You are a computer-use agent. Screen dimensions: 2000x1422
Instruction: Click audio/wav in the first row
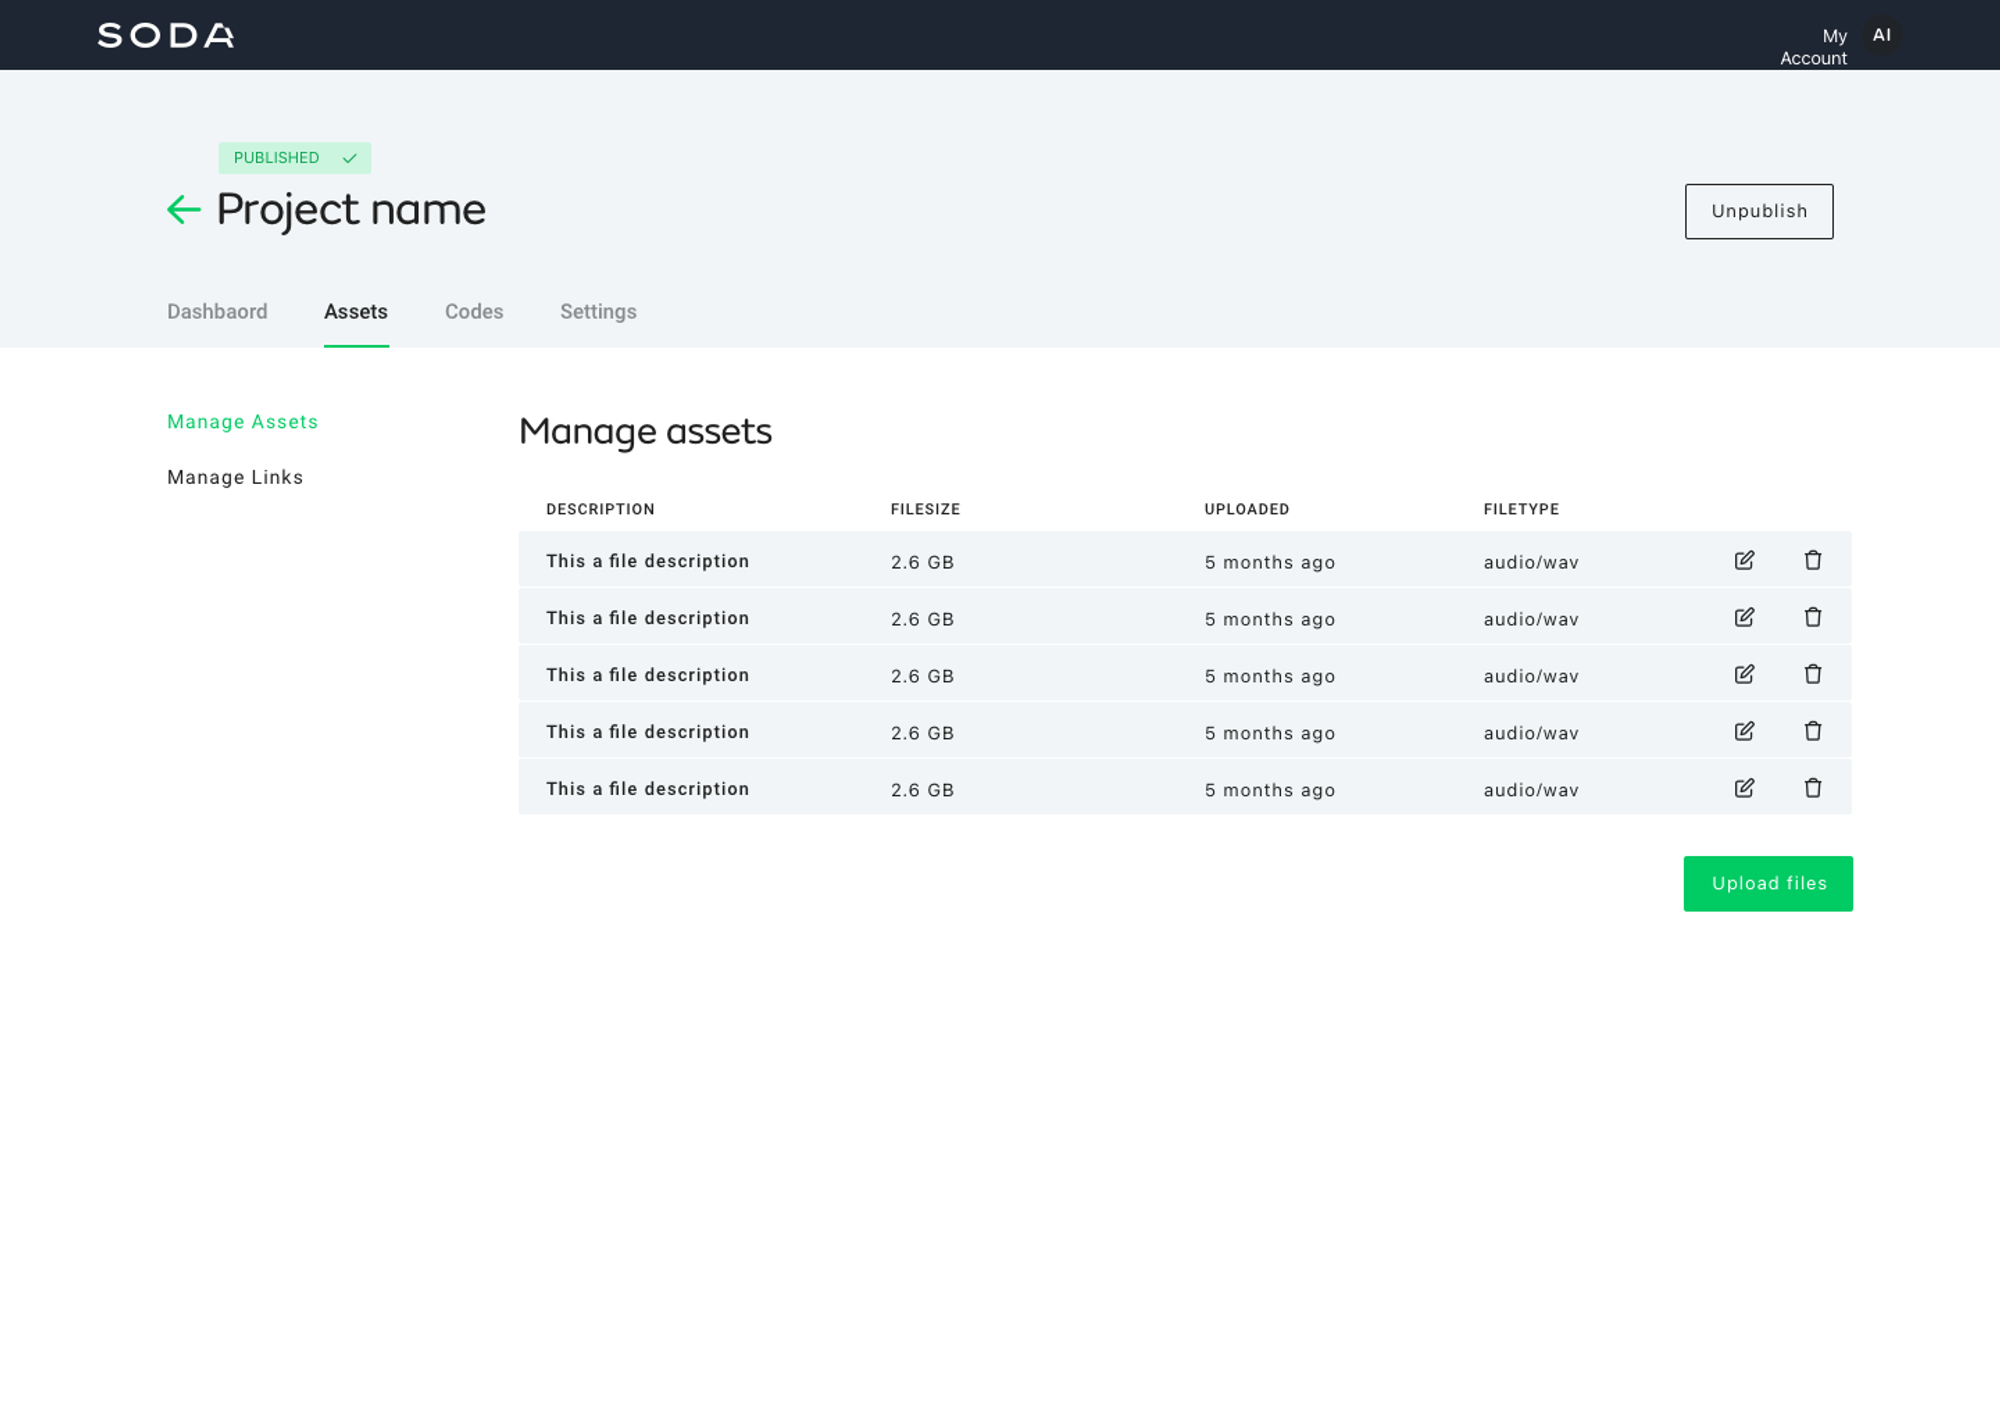[x=1531, y=562]
